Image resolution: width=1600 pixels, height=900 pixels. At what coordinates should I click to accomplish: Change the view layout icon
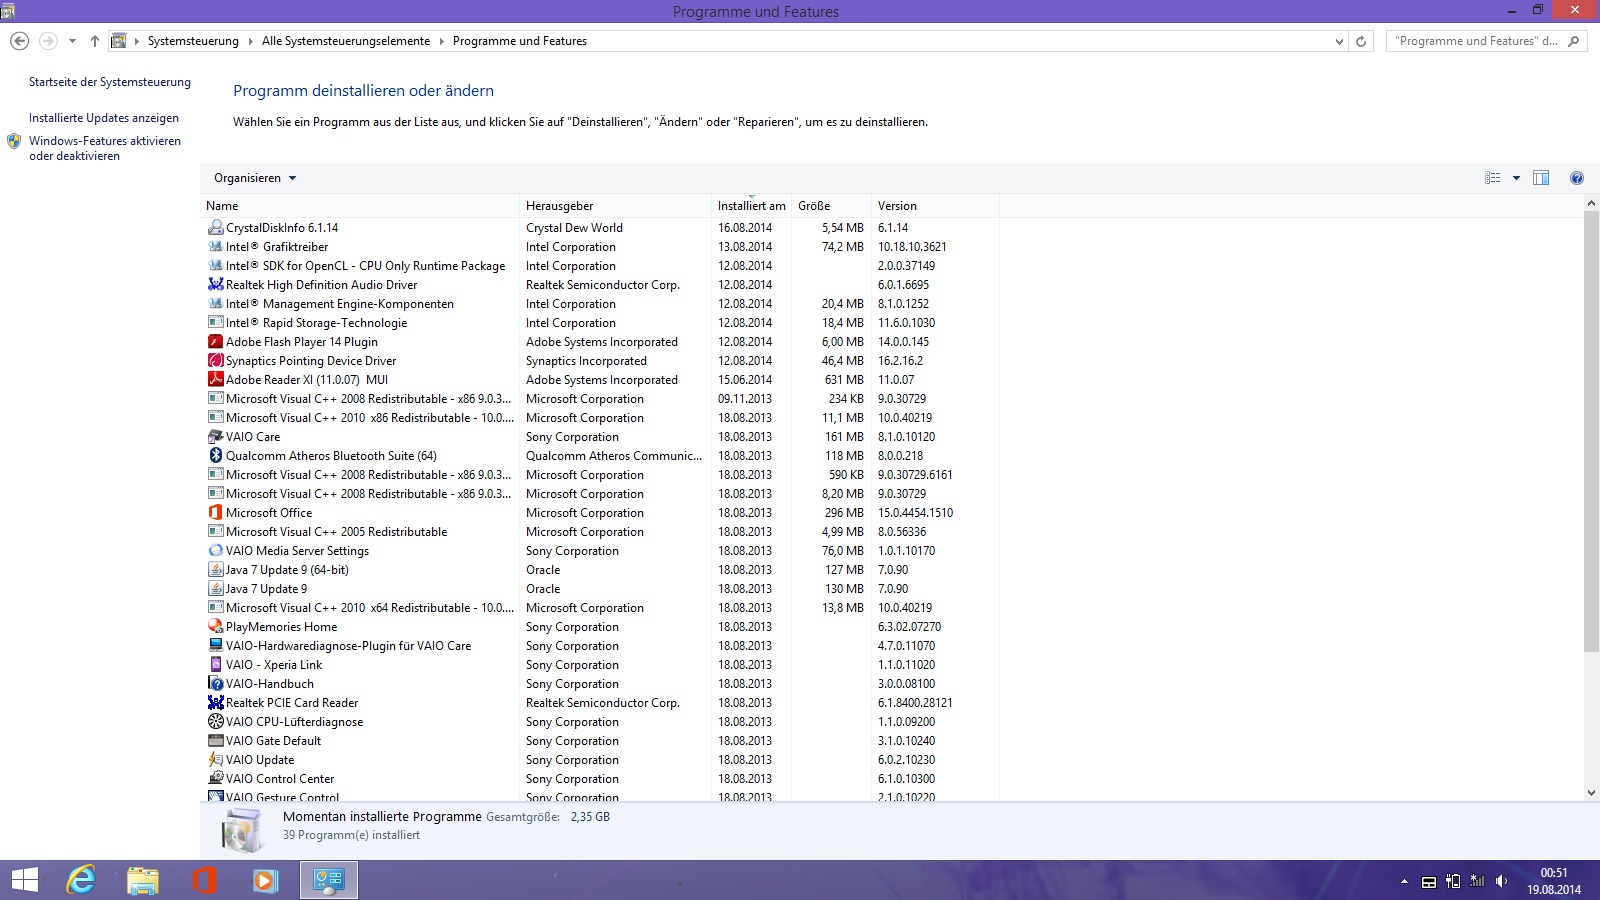point(1493,178)
